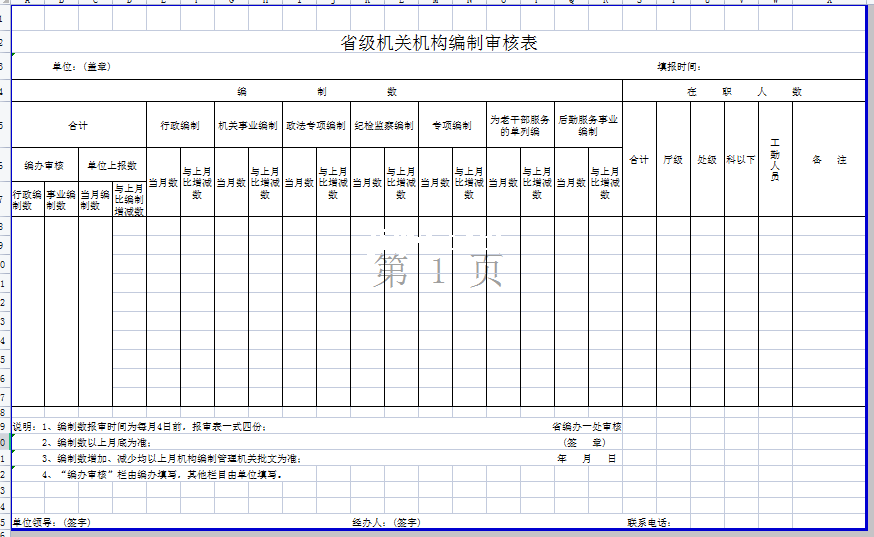Select the 单位:(盖章) cell
Viewport: 874px width, 537px height.
coord(81,67)
